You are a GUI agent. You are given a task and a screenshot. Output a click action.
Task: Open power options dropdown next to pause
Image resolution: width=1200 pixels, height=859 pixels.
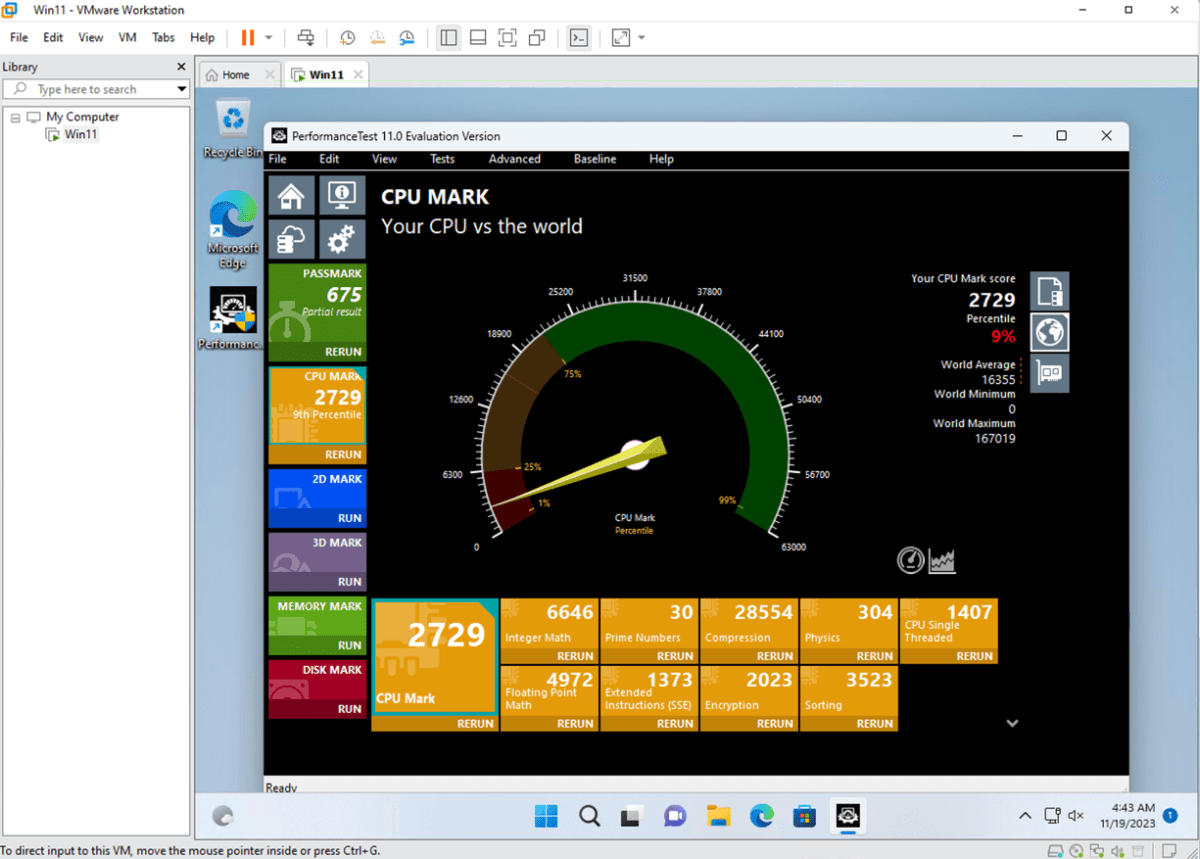pos(269,38)
